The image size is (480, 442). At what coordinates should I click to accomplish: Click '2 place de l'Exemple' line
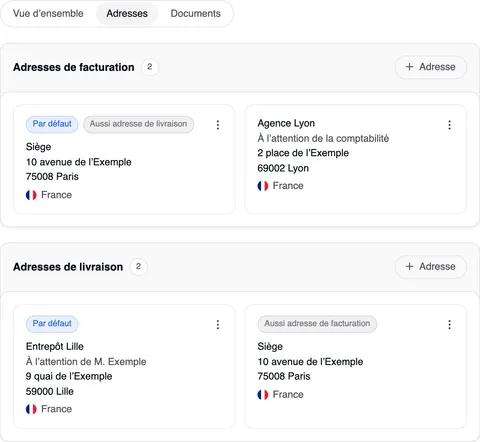[x=303, y=153]
